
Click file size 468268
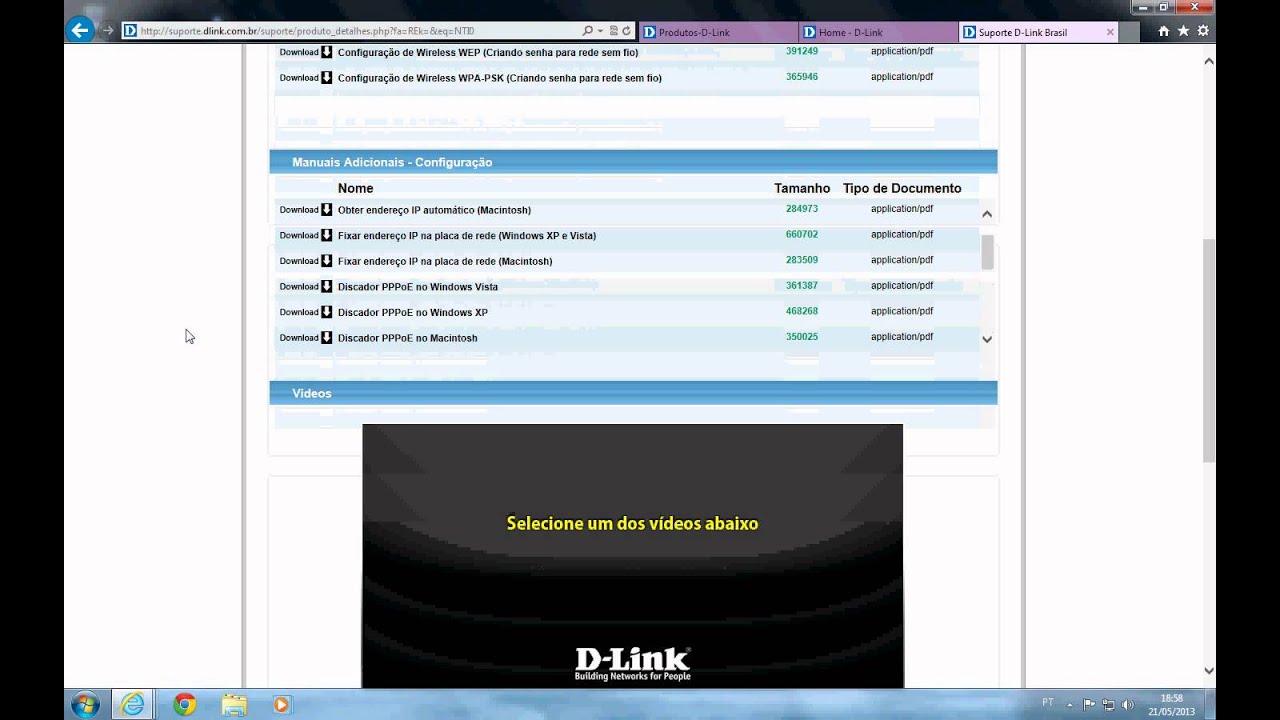pyautogui.click(x=802, y=311)
